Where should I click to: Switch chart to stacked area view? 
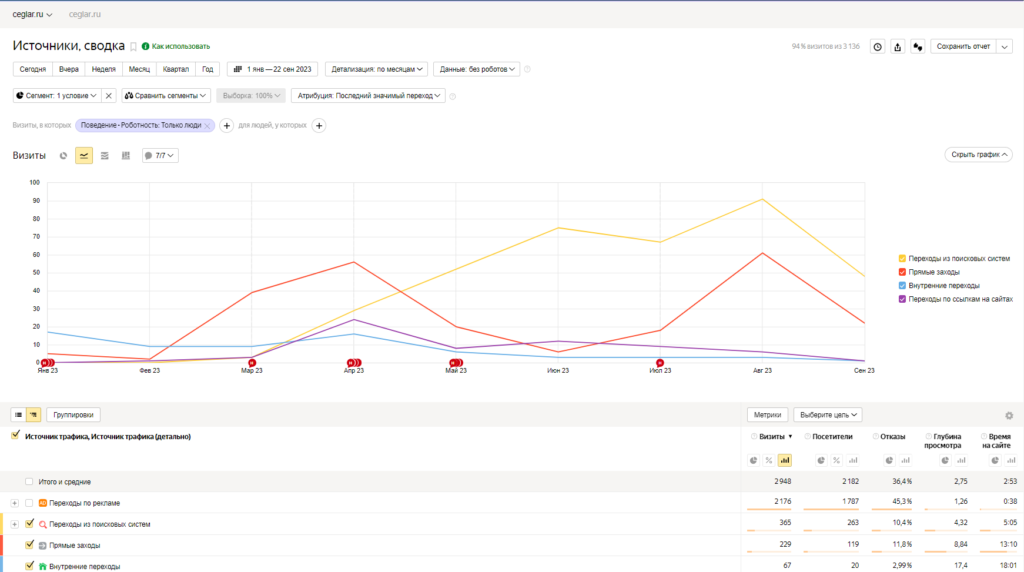click(x=104, y=155)
